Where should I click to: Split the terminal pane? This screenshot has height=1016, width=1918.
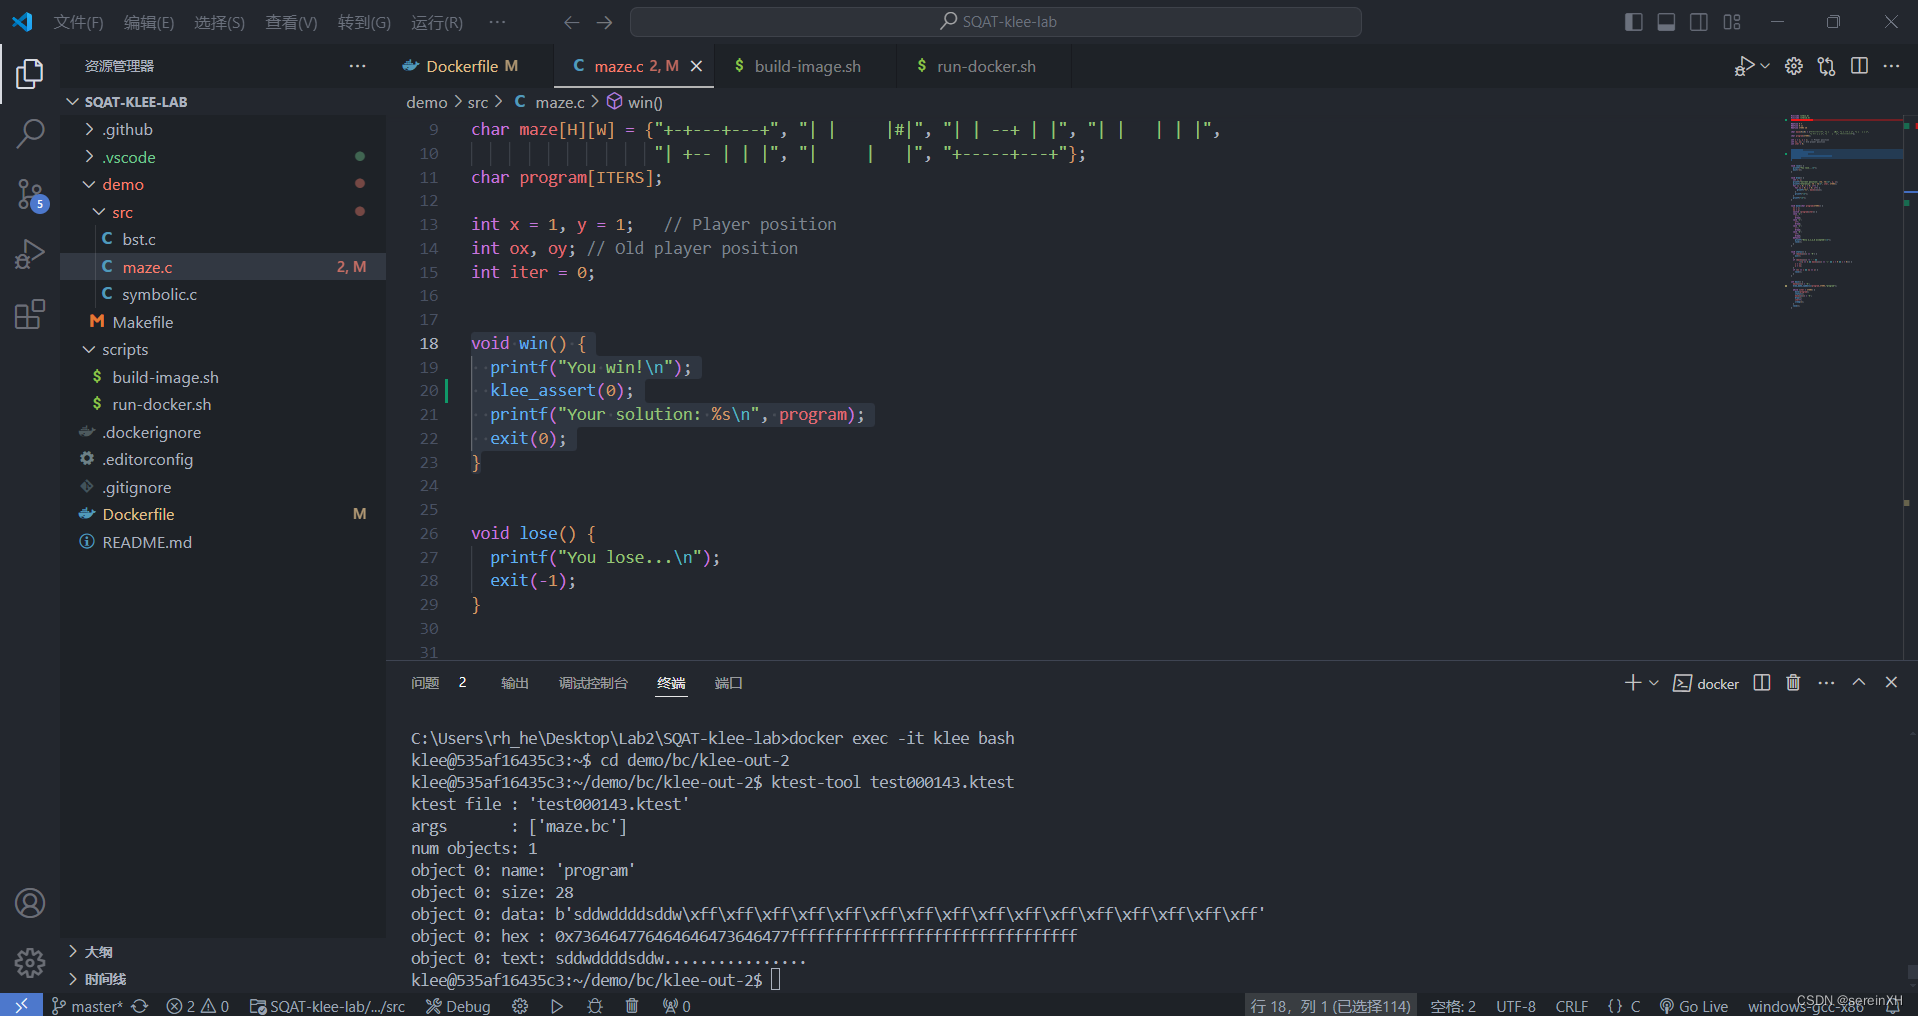click(1762, 683)
